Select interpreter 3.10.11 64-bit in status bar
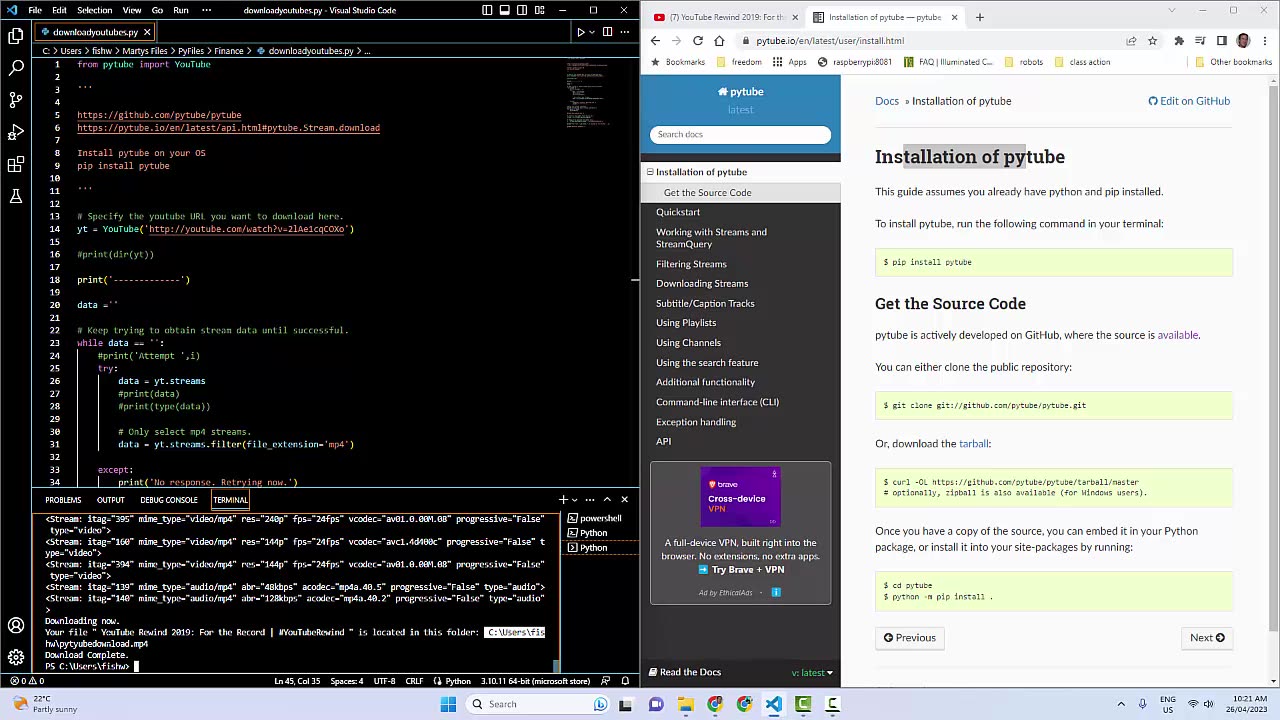 pos(535,681)
